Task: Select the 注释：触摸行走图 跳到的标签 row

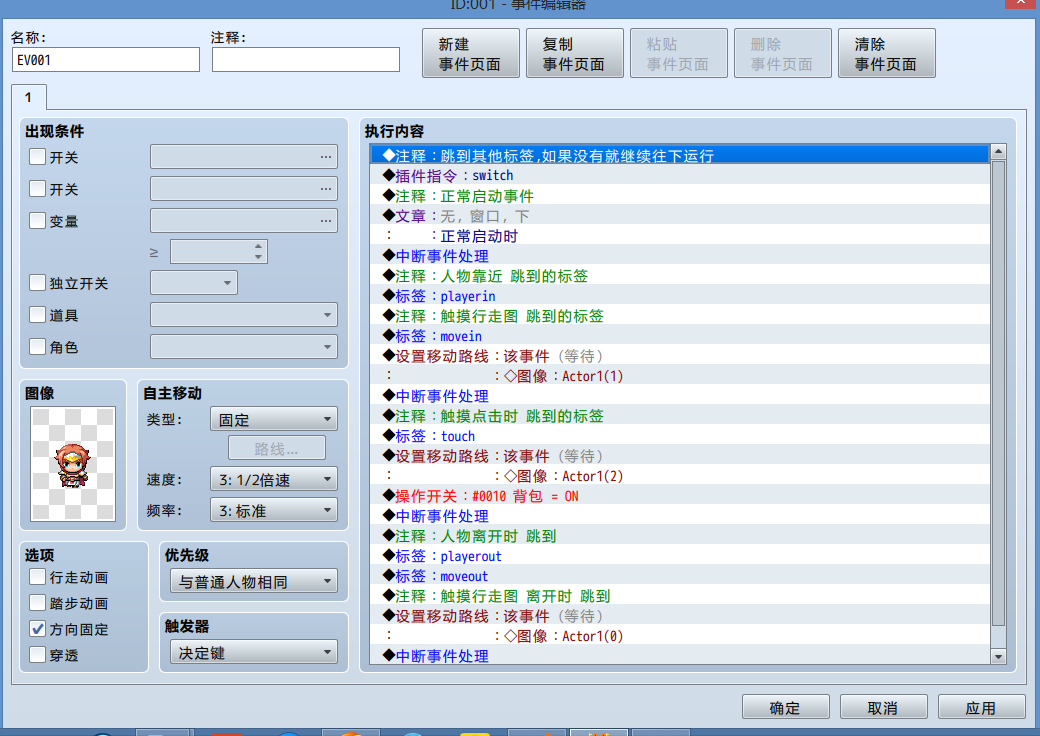Action: click(680, 316)
